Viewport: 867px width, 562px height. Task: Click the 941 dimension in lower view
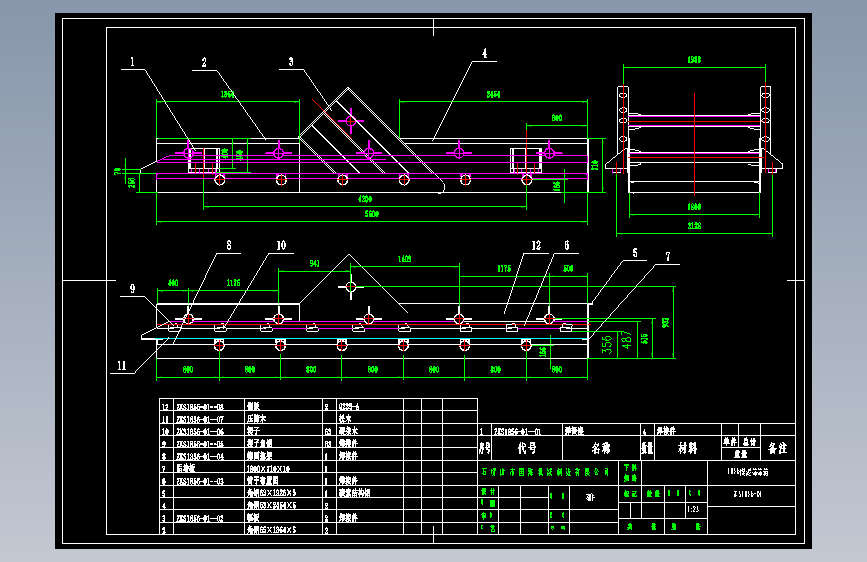coord(315,263)
